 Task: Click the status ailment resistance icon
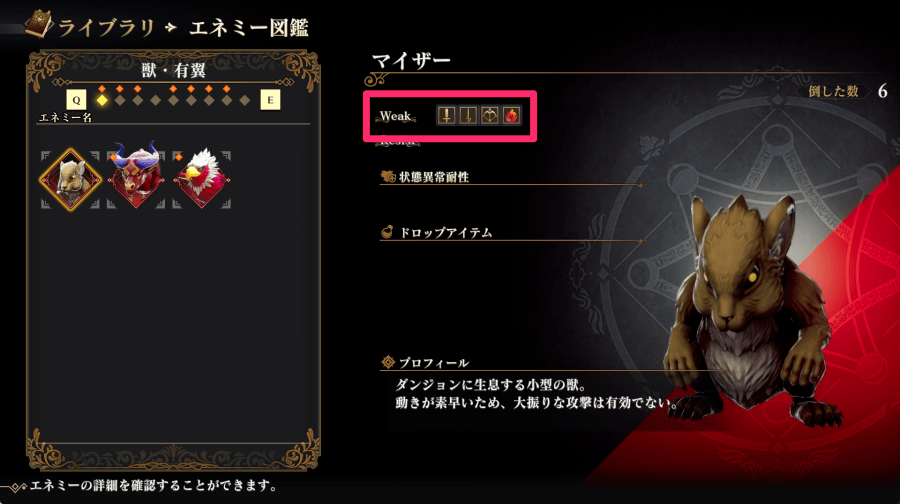pos(388,176)
